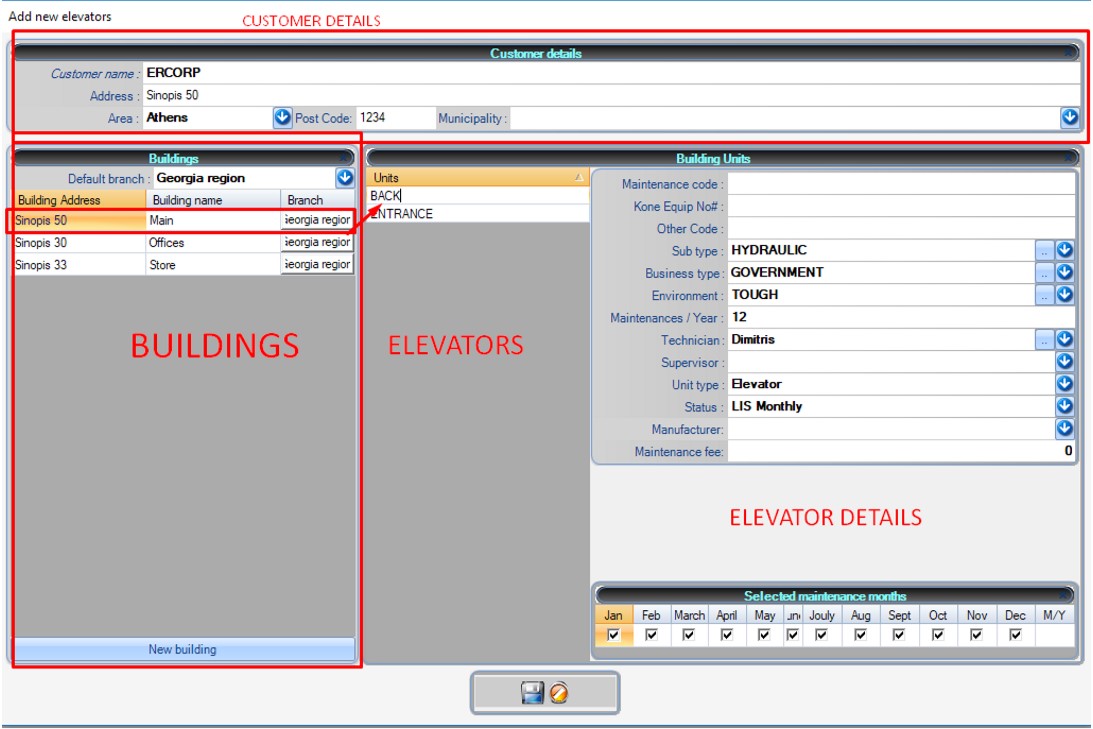Click the save floppy disk icon
The height and width of the screenshot is (729, 1093).
(532, 693)
